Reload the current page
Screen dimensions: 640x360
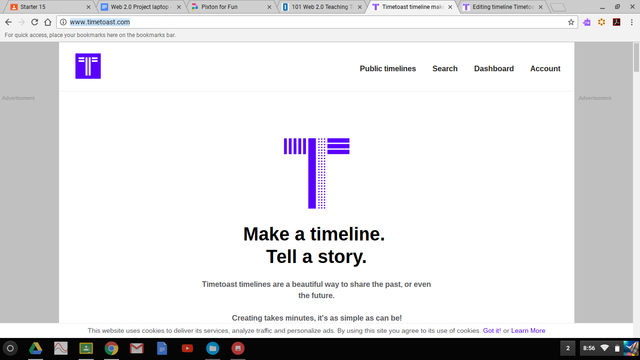[35, 22]
